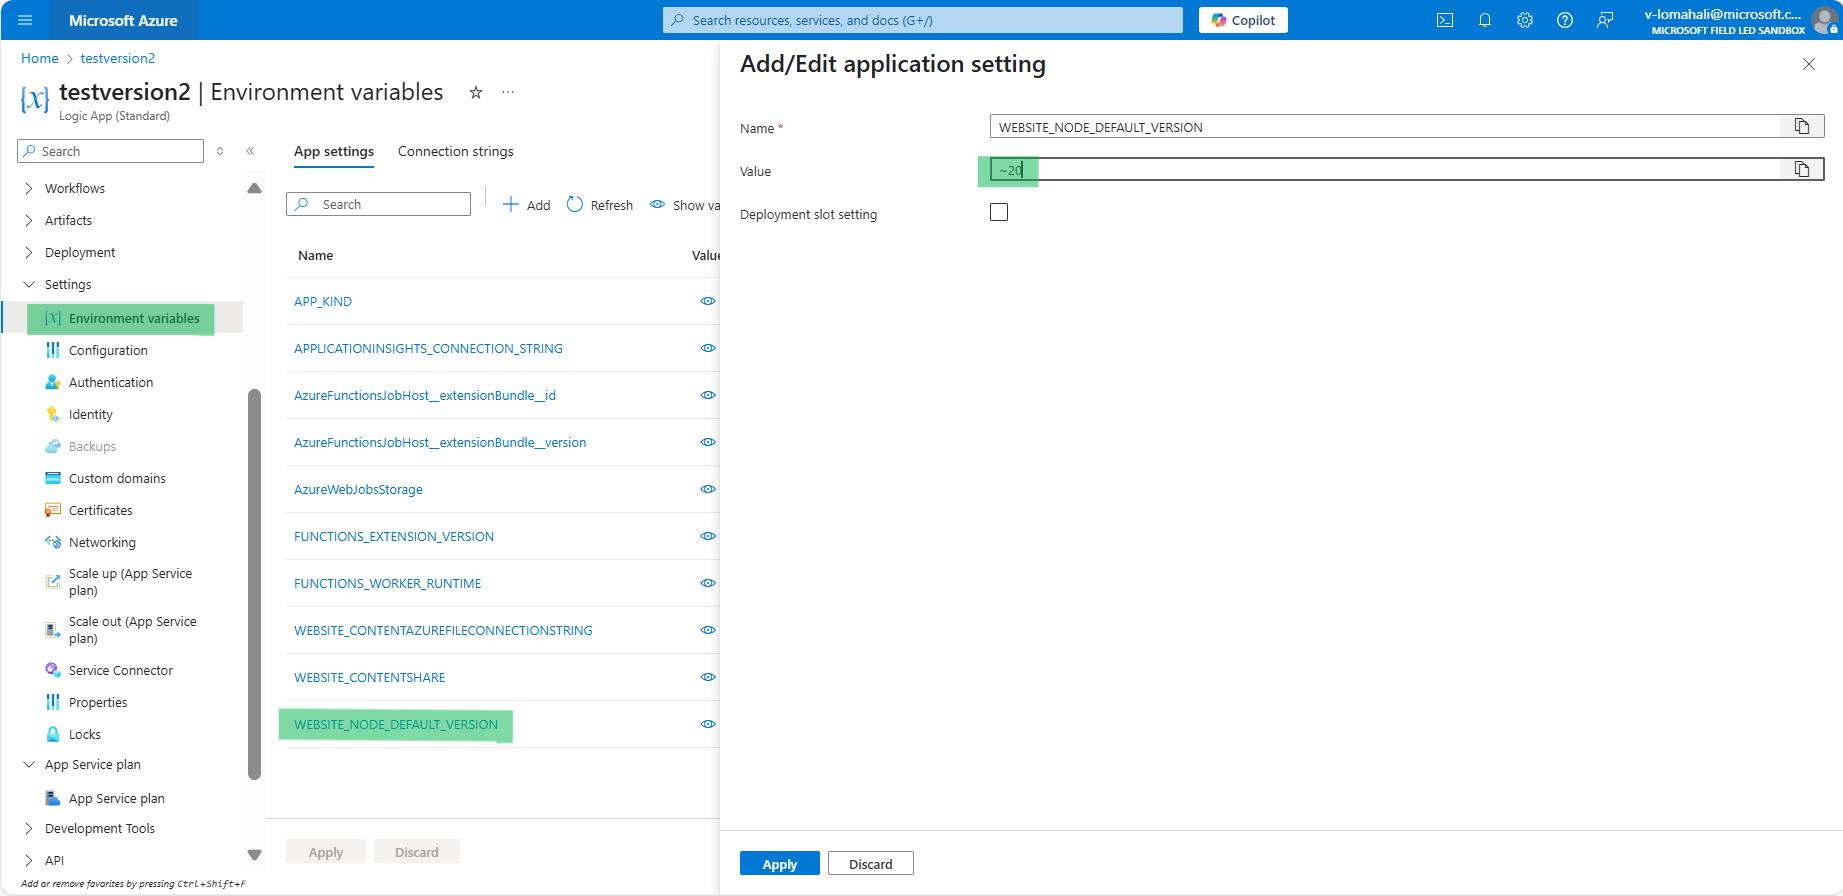Reveal FUNCTIONS_WORKER_RUNTIME value eye icon

coord(708,583)
